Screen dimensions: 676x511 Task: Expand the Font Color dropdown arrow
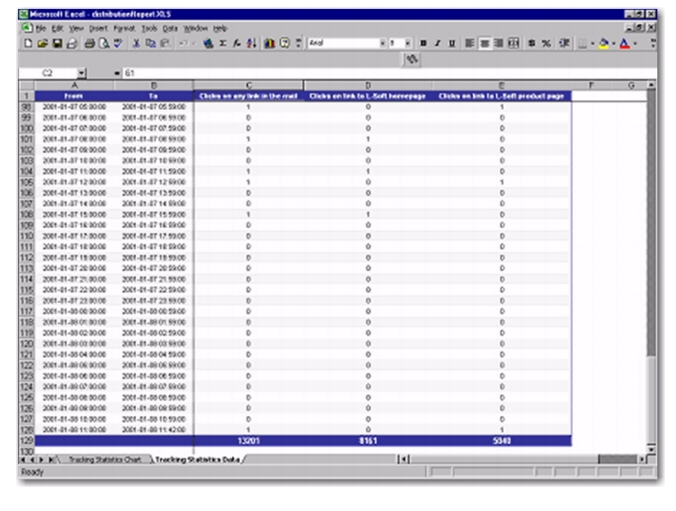pyautogui.click(x=635, y=44)
